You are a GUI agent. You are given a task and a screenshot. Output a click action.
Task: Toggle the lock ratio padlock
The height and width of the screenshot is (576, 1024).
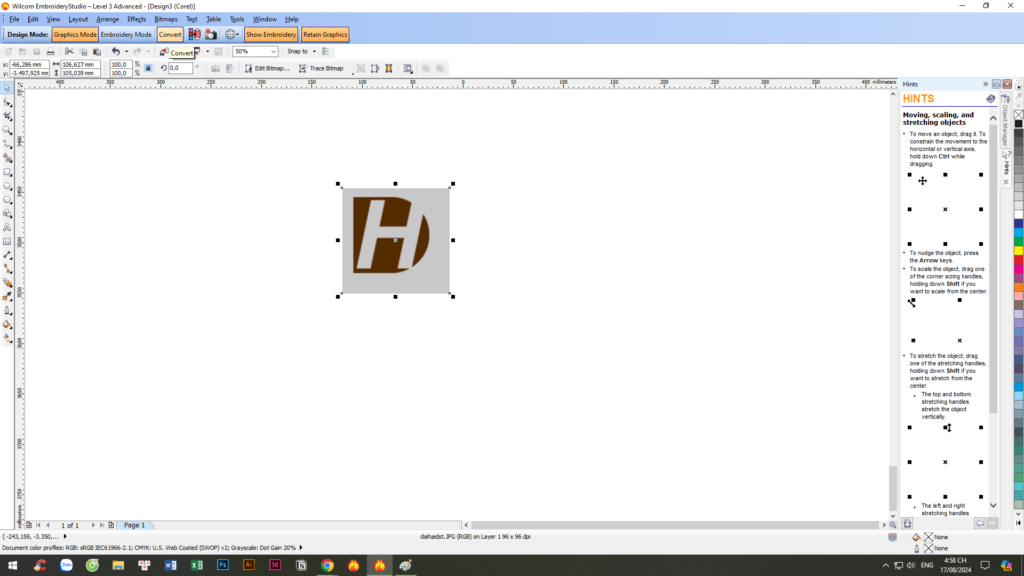[x=148, y=69]
